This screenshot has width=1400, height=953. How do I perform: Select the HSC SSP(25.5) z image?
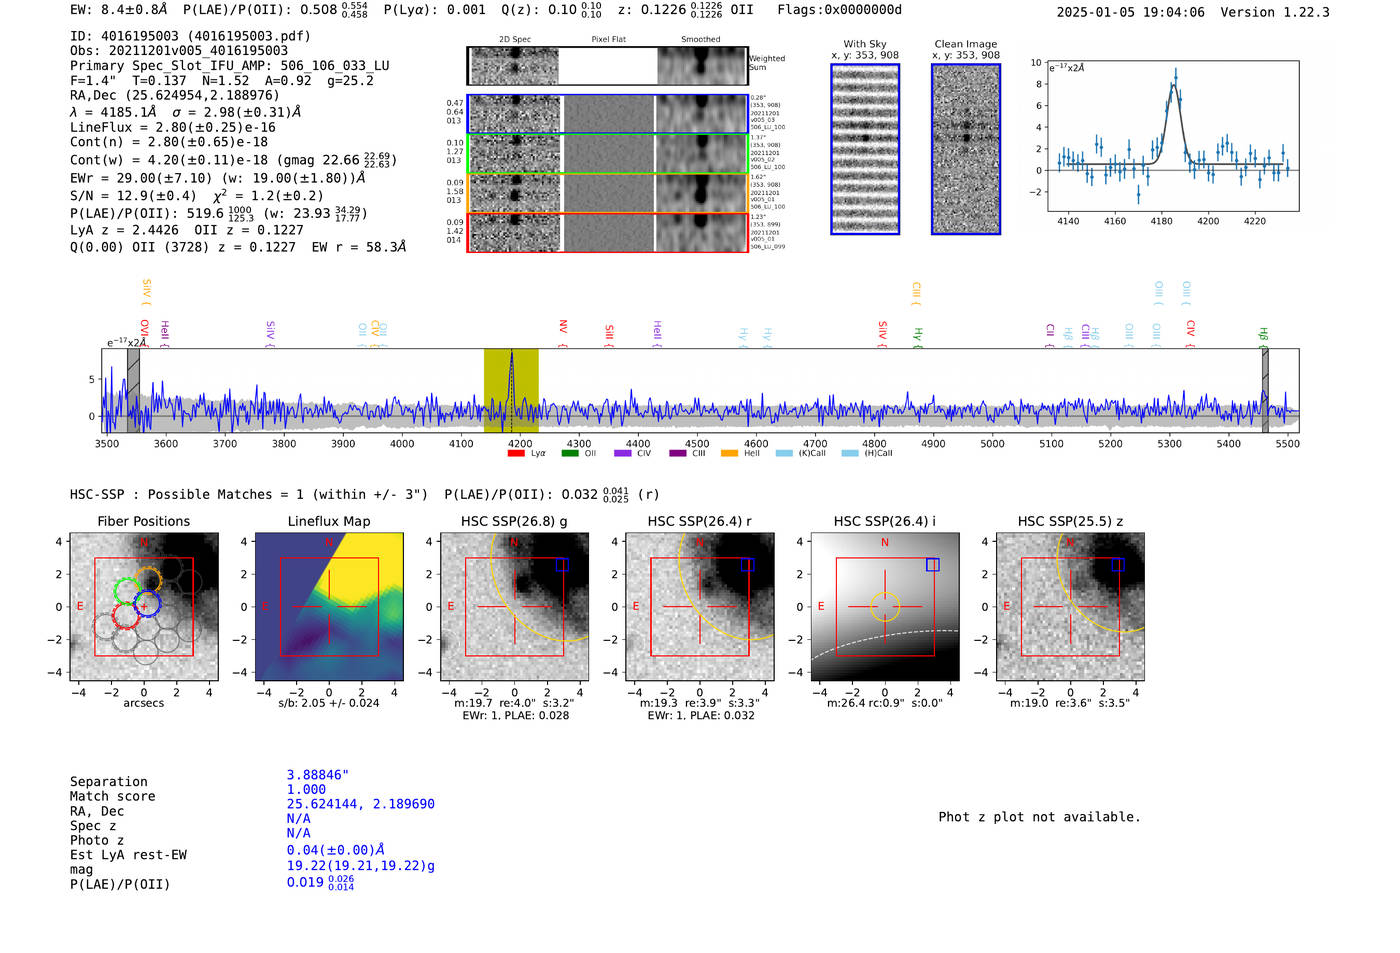pos(1070,607)
